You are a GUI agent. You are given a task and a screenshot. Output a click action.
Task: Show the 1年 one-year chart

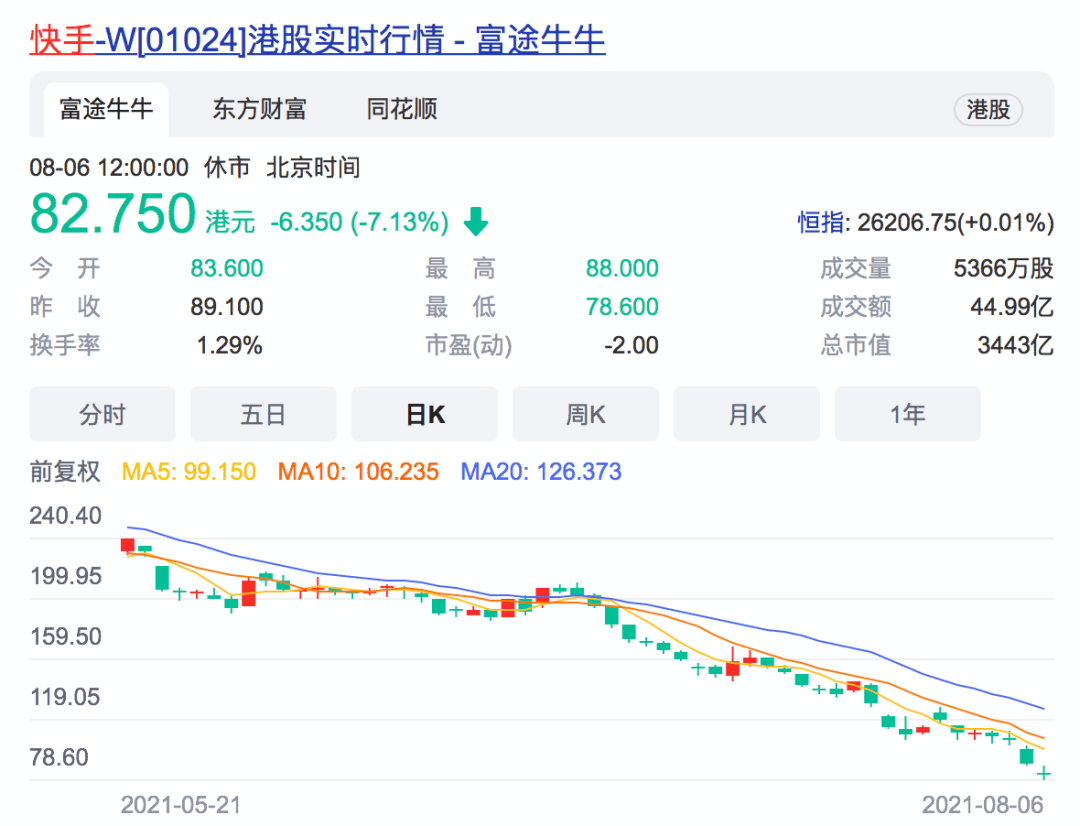point(907,414)
